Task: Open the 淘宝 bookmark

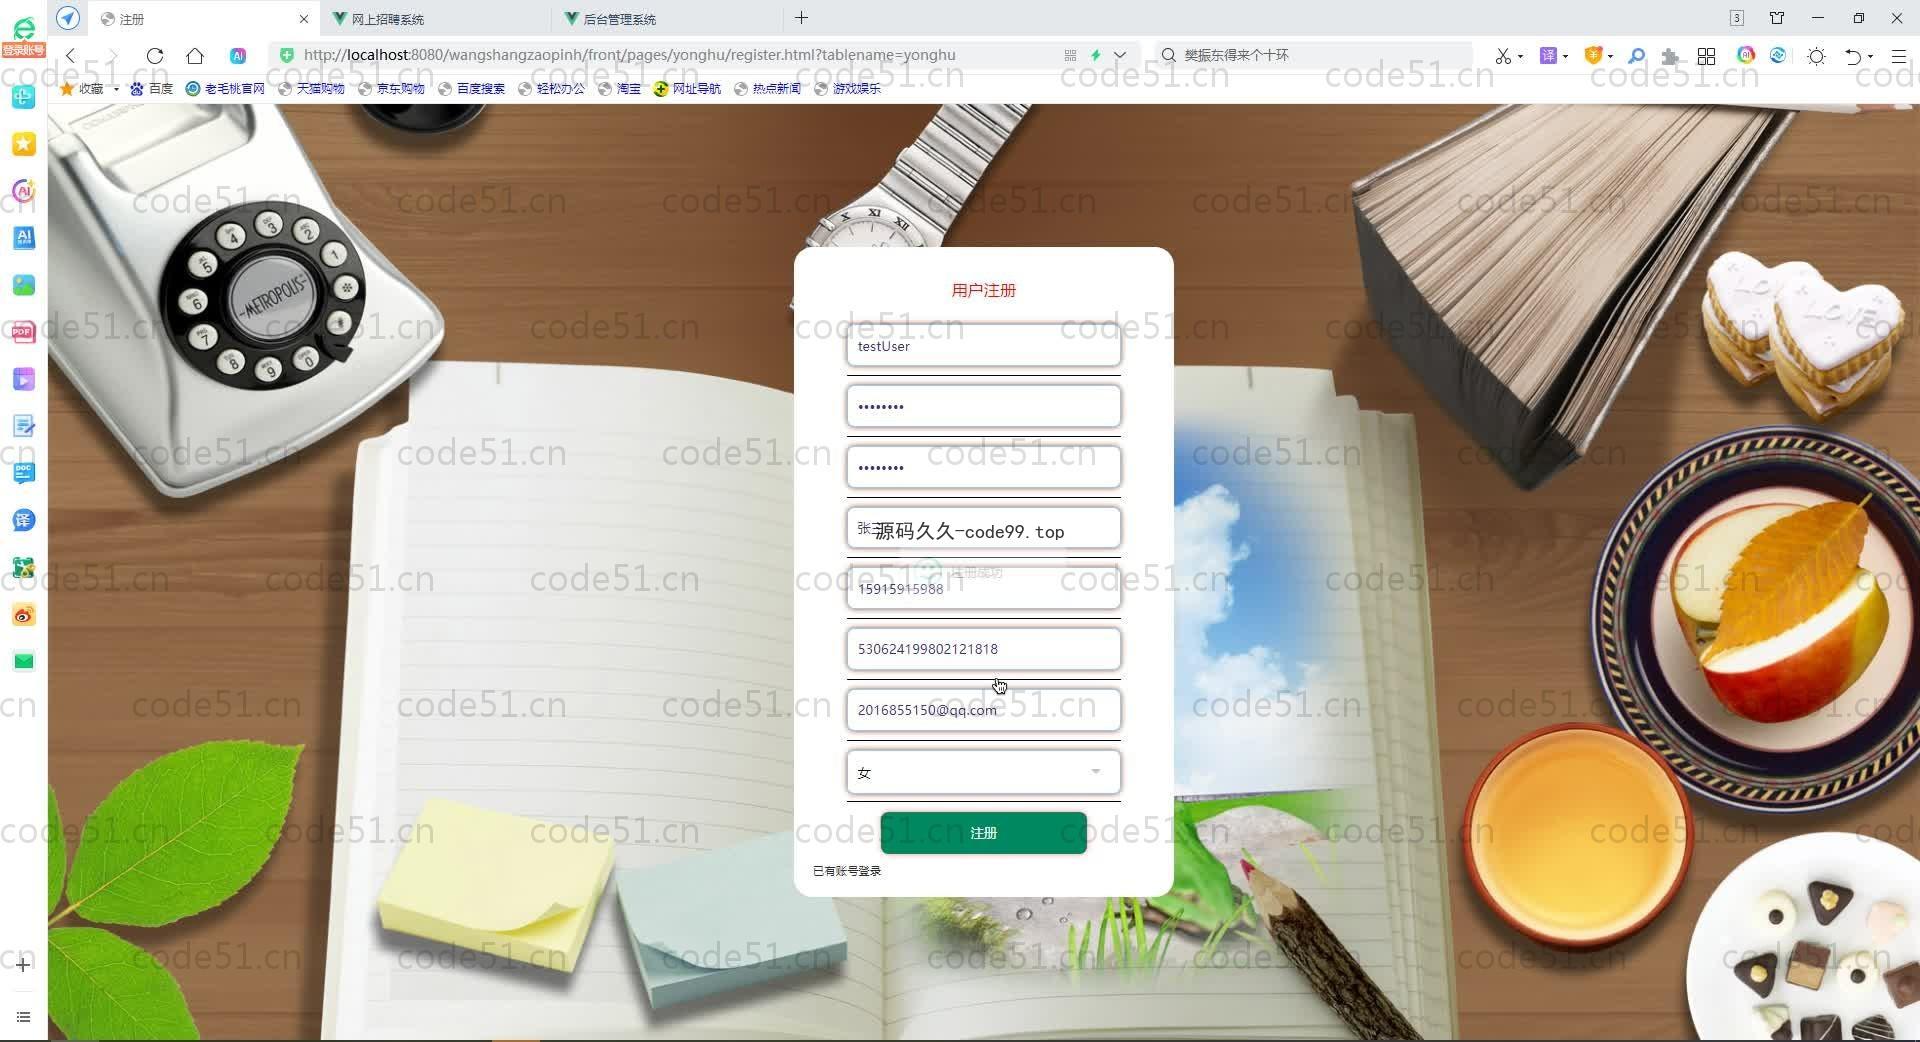Action: (619, 89)
